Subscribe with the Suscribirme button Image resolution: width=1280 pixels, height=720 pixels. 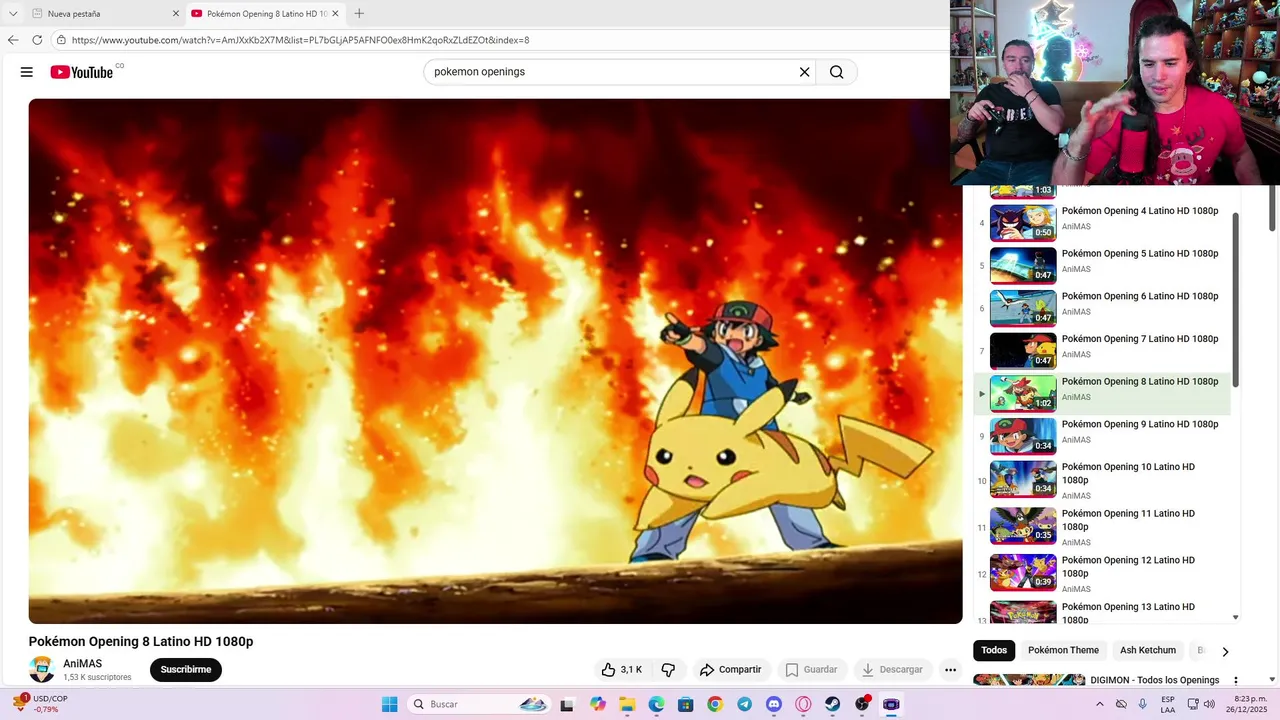186,670
